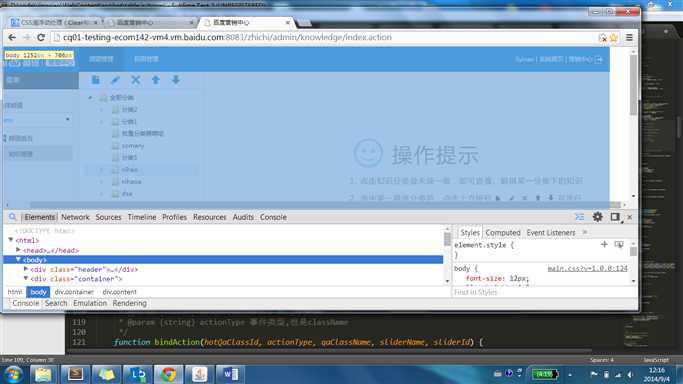
Task: Click the blocked-content icon in the address bar
Action: pos(602,38)
